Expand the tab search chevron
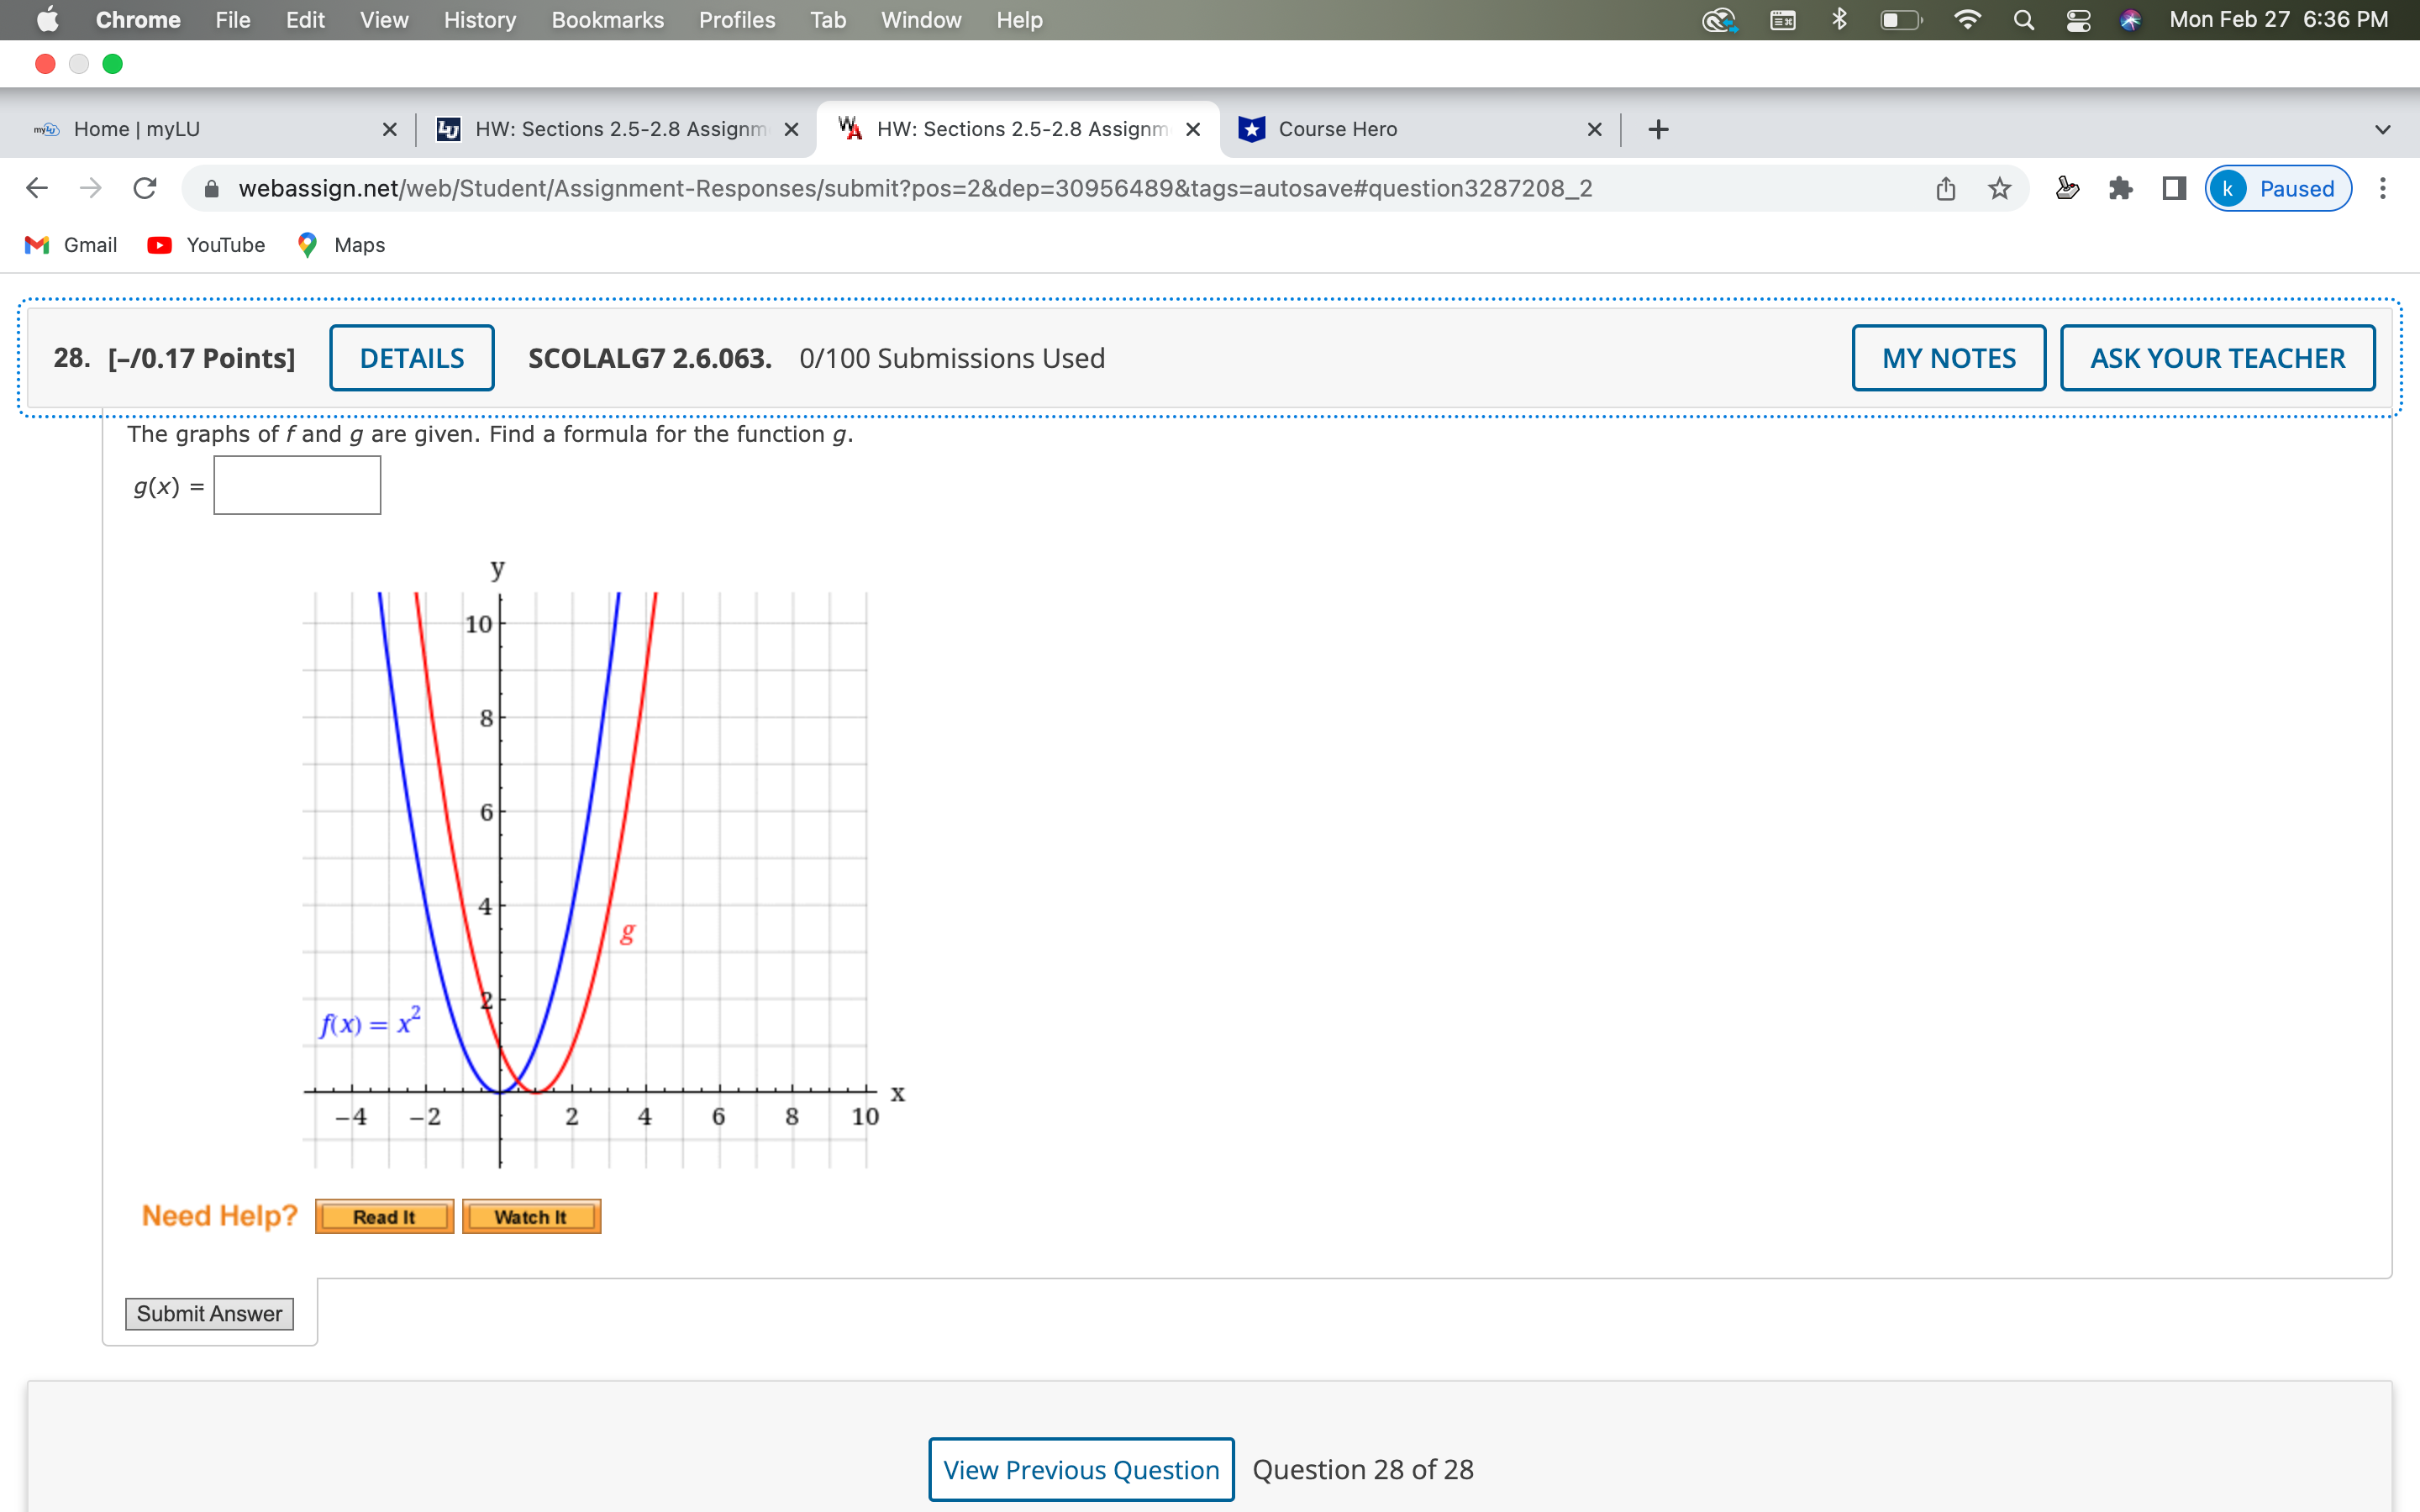Viewport: 2420px width, 1512px height. 2383,129
